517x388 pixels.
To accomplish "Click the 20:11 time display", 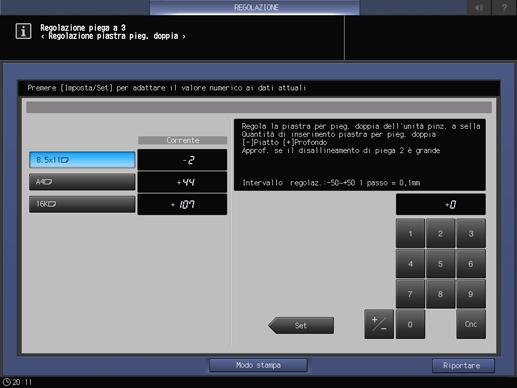I will click(22, 382).
